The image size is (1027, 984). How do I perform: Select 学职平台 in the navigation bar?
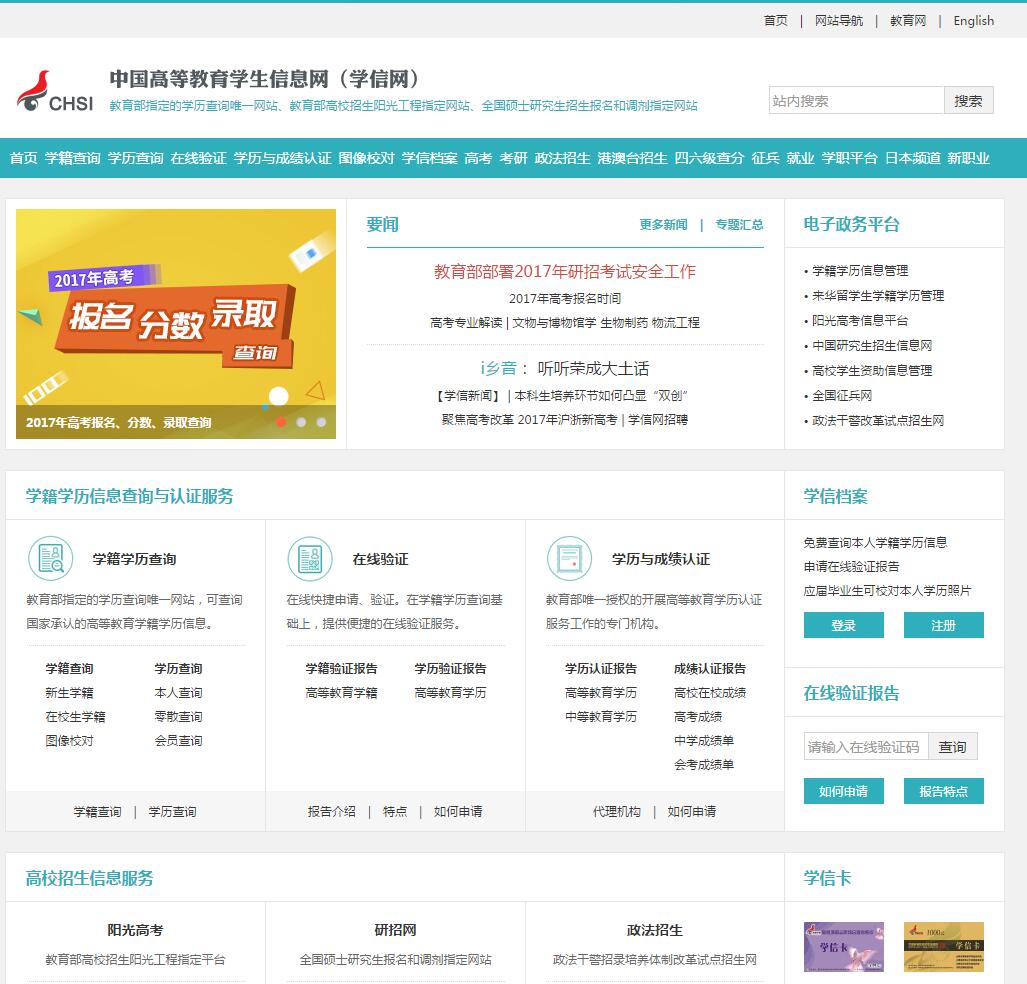pyautogui.click(x=850, y=158)
